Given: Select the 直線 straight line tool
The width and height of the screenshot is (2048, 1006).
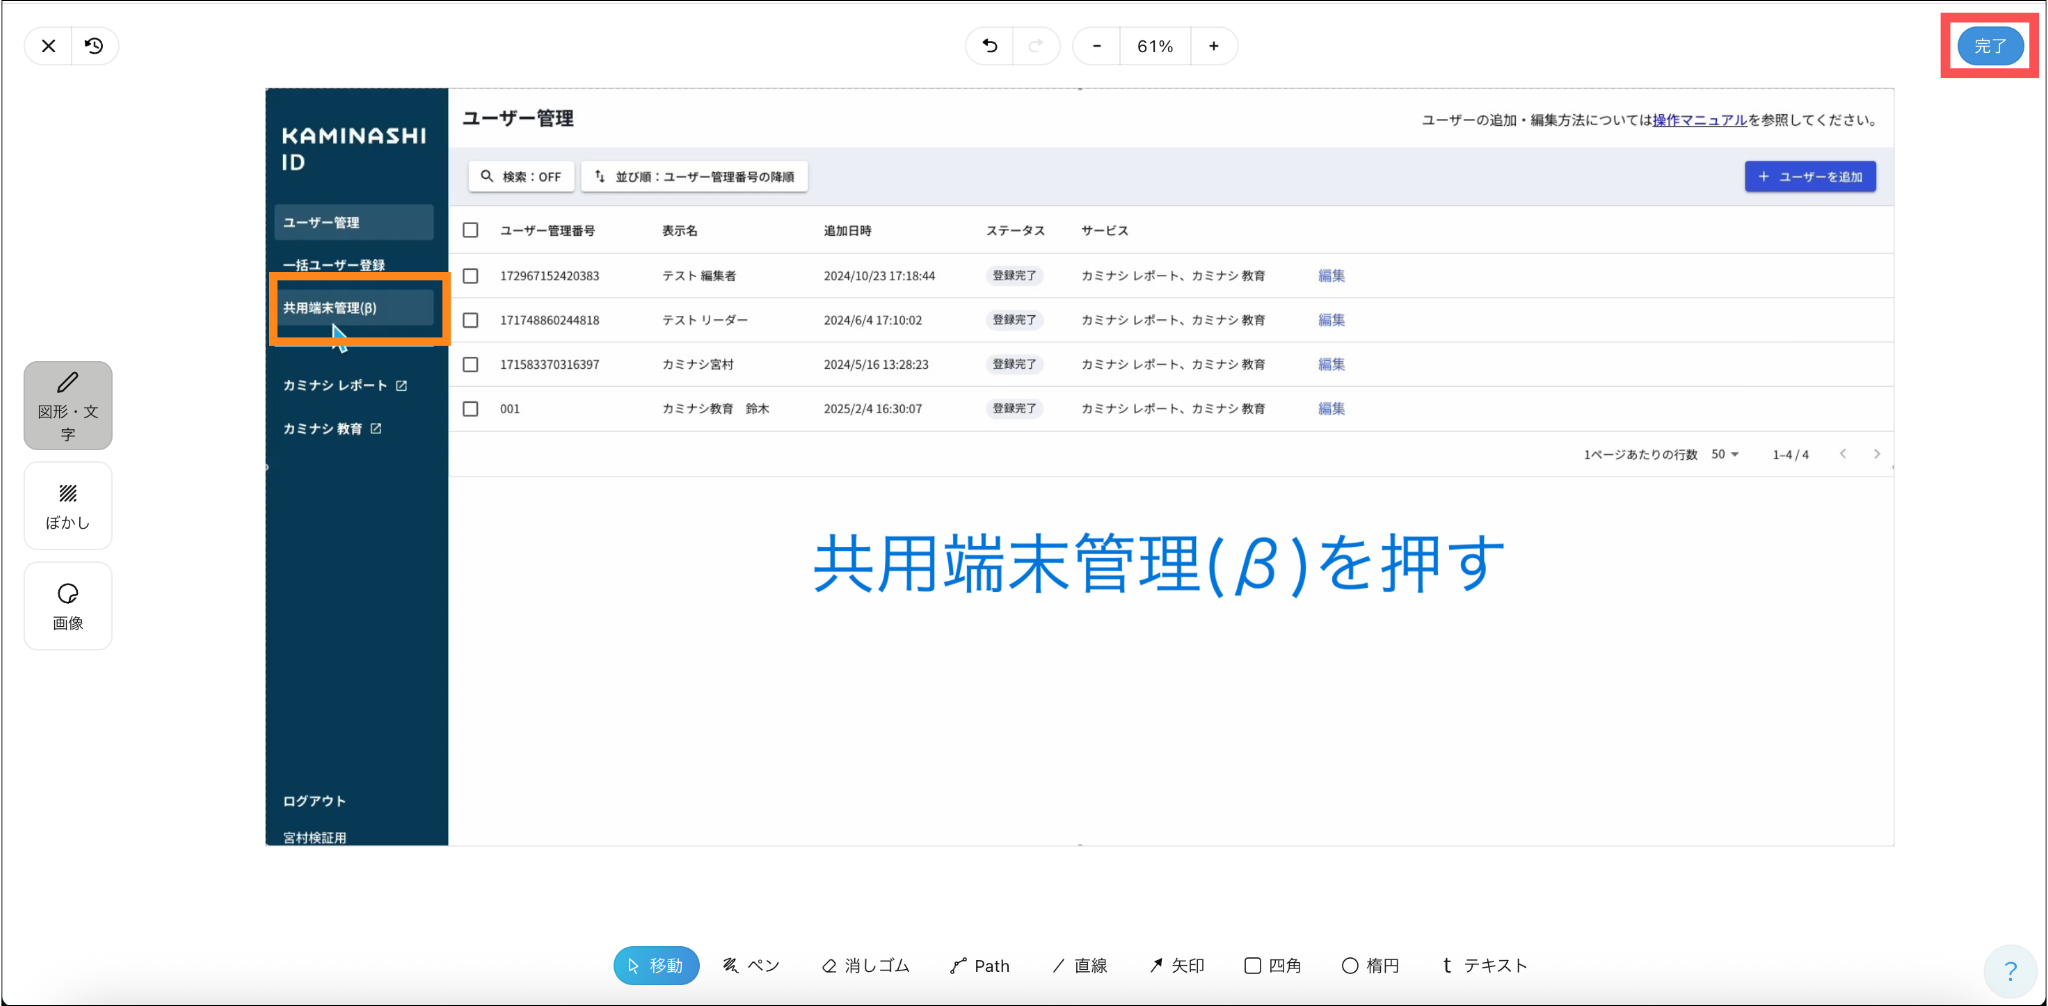Looking at the screenshot, I should click(1080, 965).
